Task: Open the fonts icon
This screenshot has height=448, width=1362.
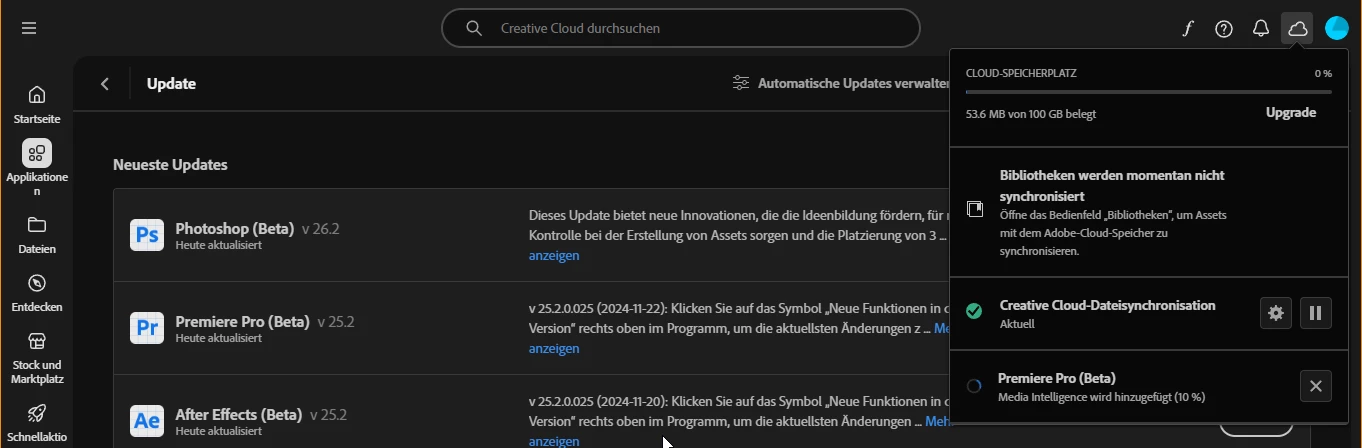Action: 1188,28
